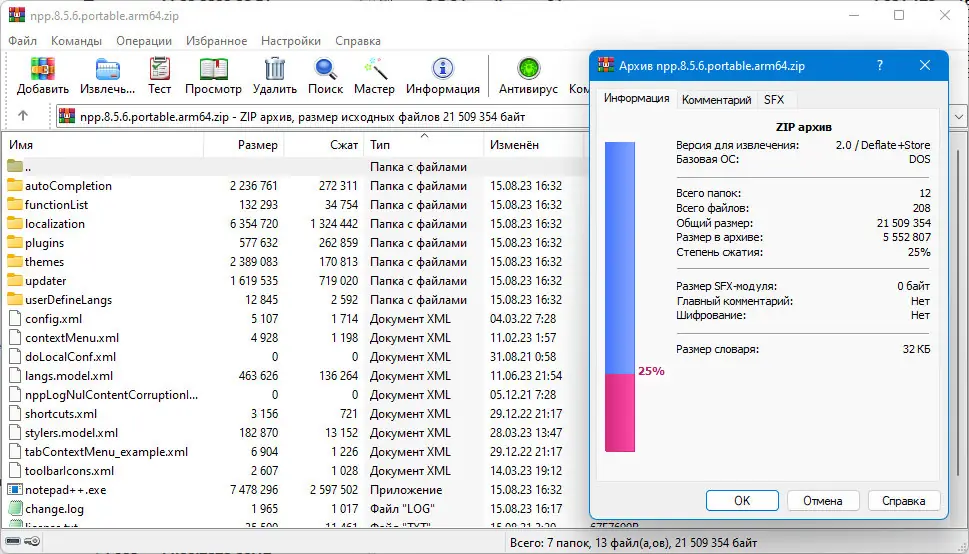Open the Просмотр viewer icon
Viewport: 969px width, 554px height.
click(213, 69)
